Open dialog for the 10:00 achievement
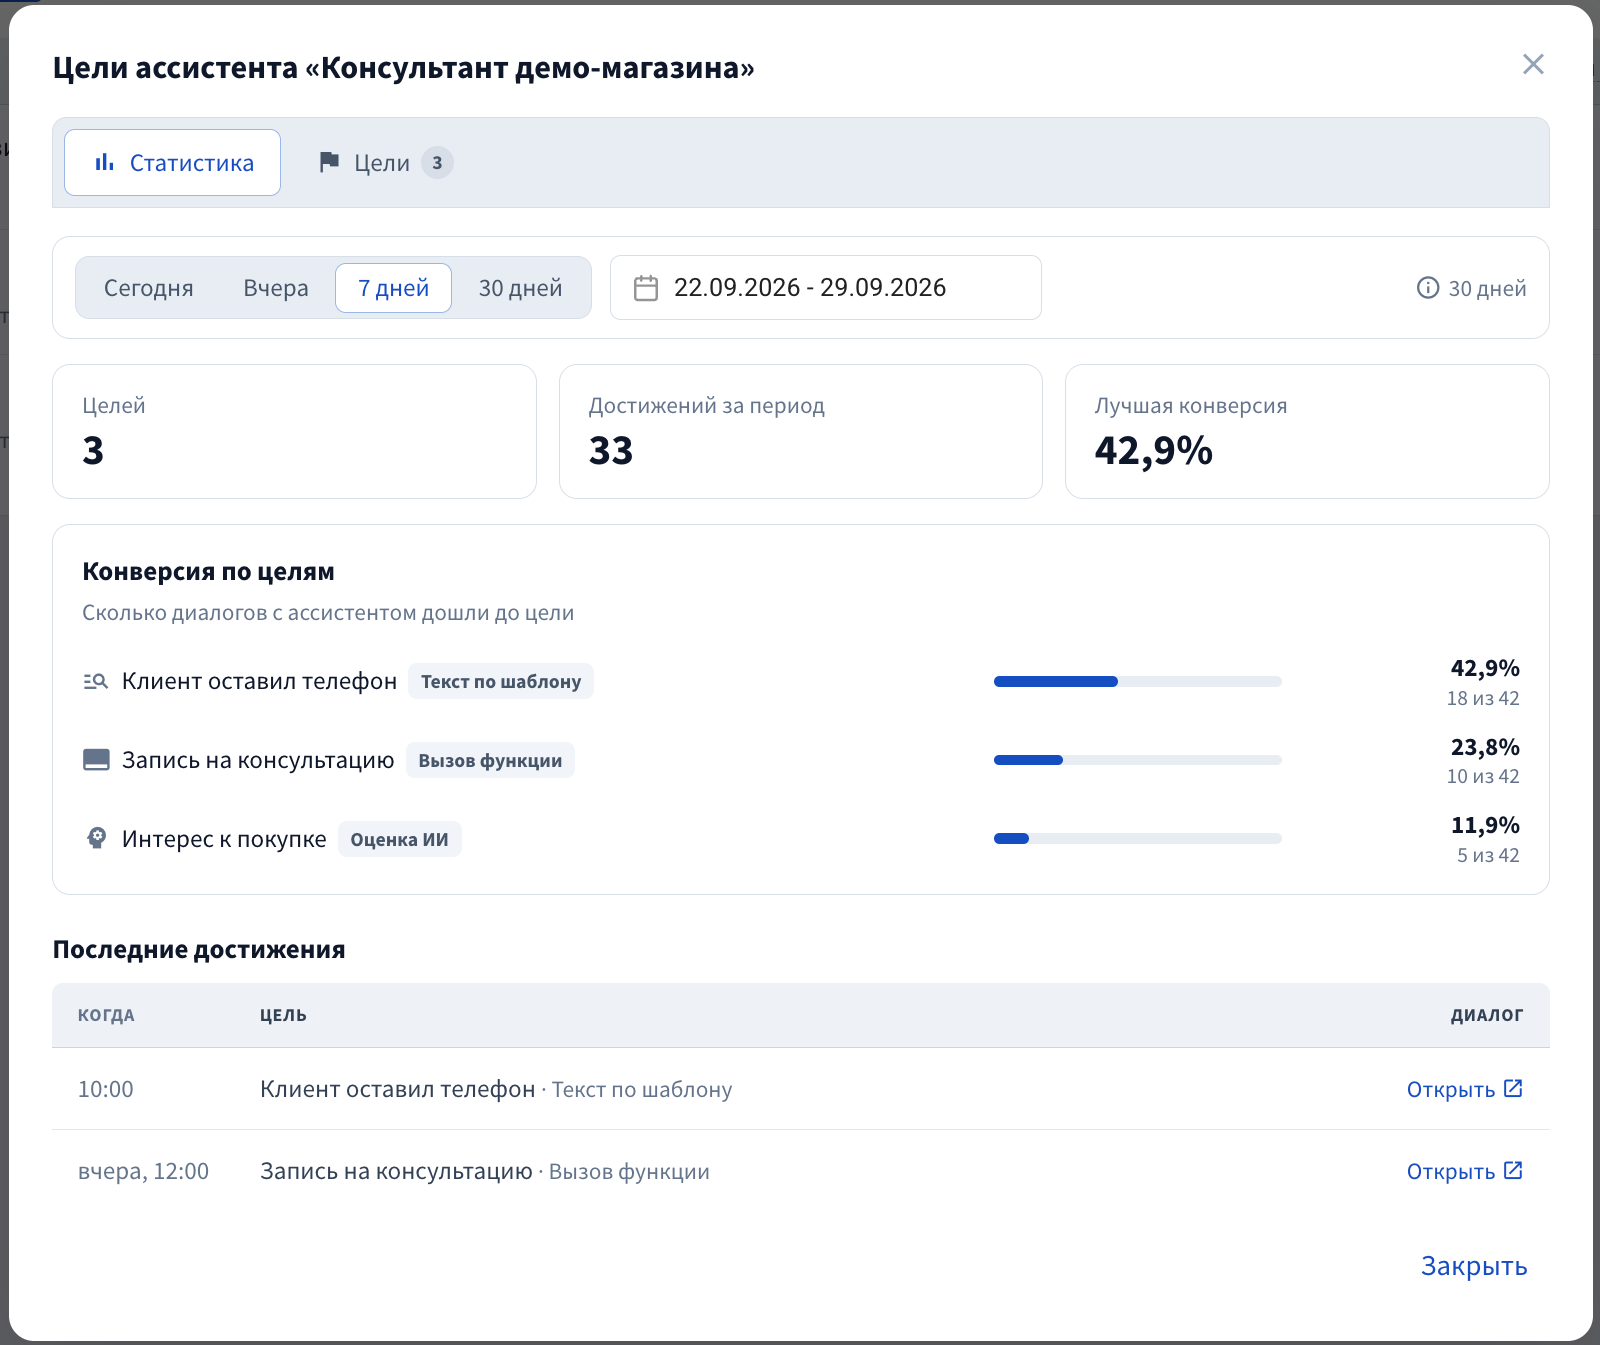 1465,1089
